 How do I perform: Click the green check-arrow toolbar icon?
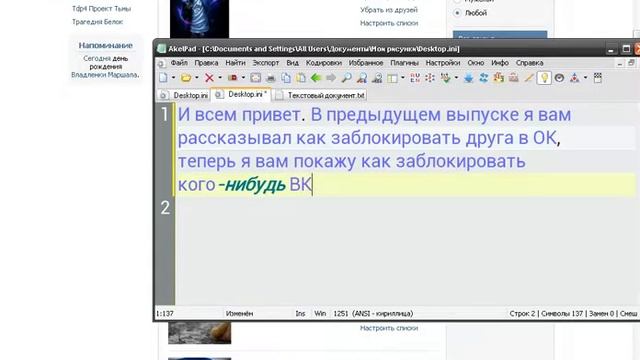pos(446,78)
